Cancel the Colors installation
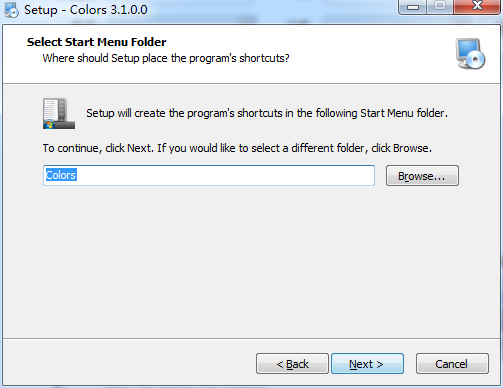Image resolution: width=503 pixels, height=388 pixels. 452,364
